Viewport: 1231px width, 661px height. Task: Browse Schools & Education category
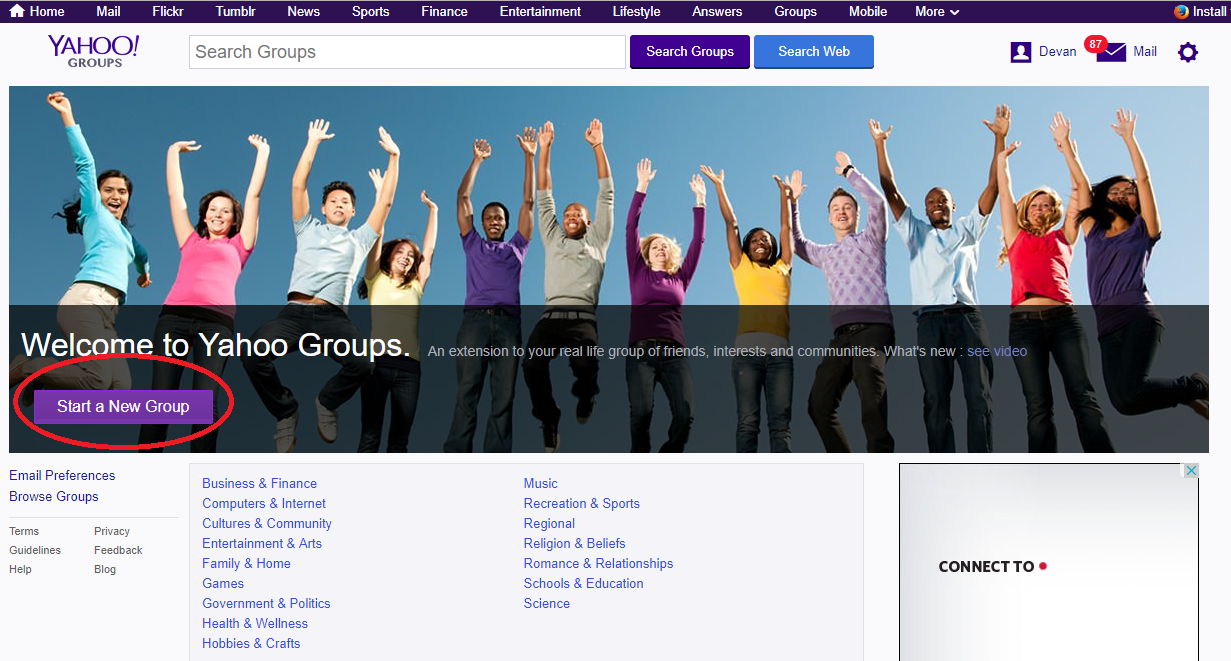tap(584, 583)
